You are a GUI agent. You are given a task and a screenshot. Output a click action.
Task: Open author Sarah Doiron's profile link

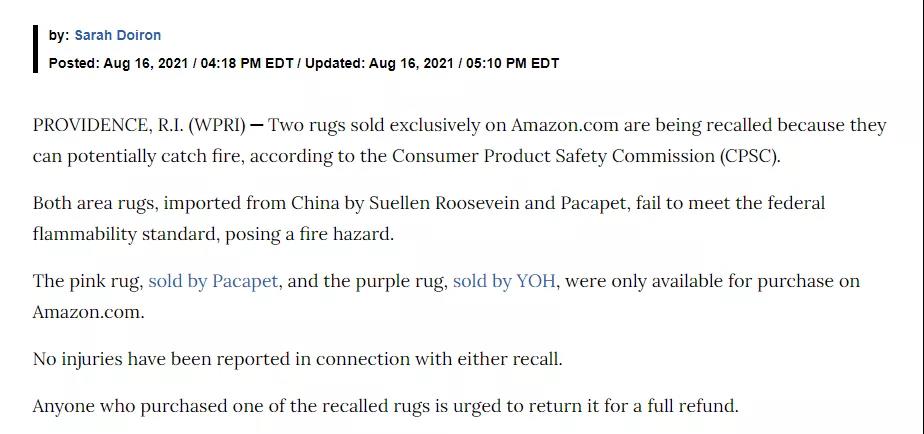[117, 35]
